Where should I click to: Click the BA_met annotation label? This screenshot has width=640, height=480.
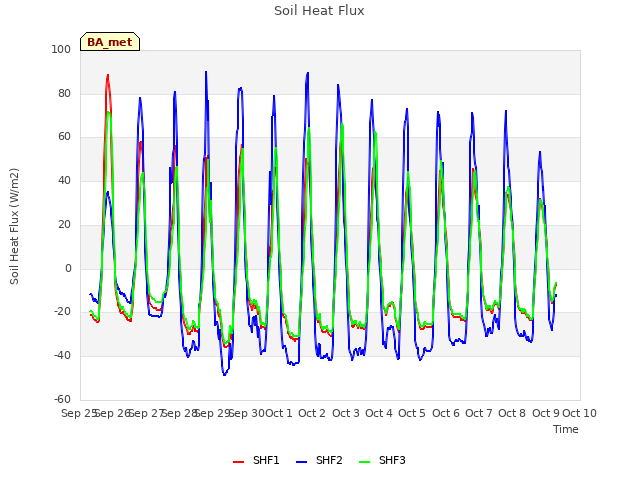tap(110, 42)
